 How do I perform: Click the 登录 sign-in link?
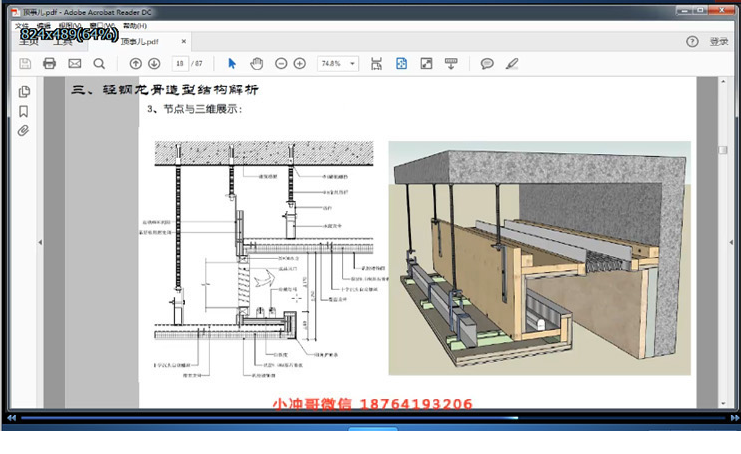click(719, 42)
